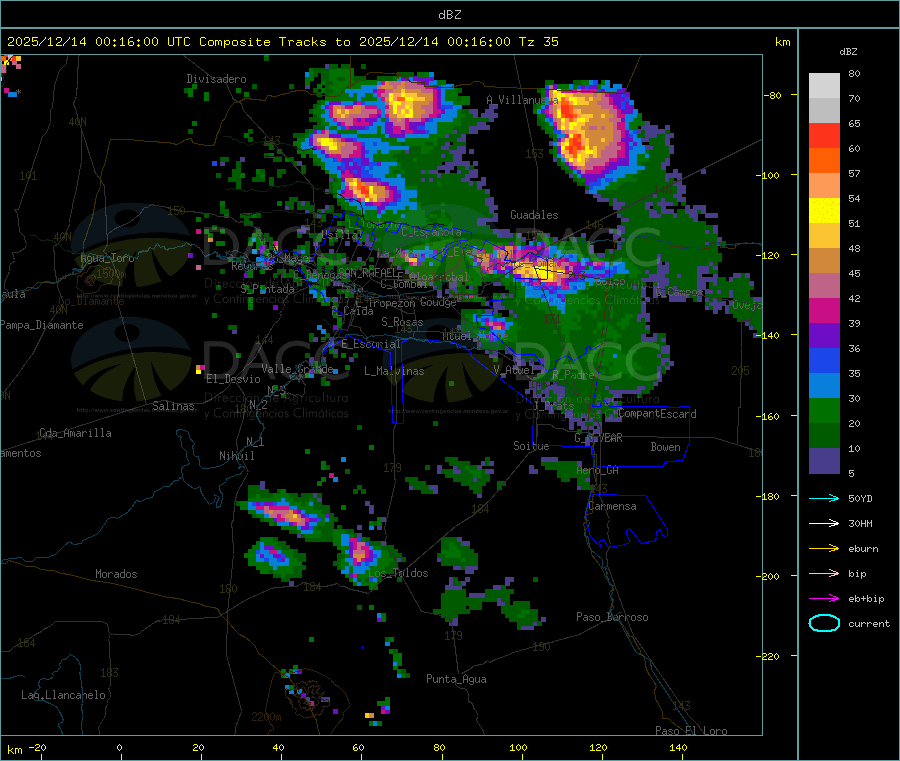Click the 'Guadales' map label
The height and width of the screenshot is (761, 900).
click(534, 215)
